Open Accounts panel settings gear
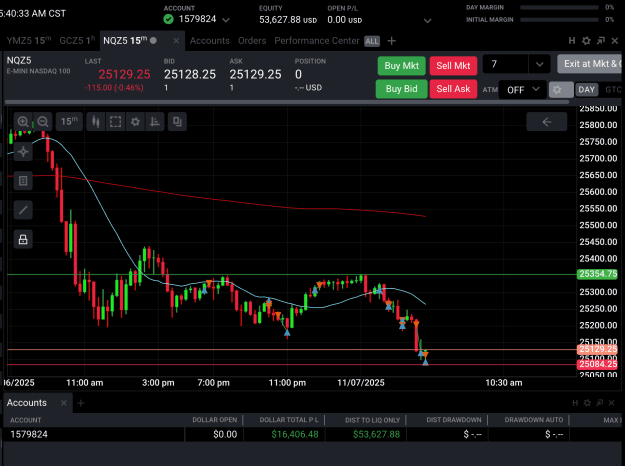Screen dimensions: 625x466 587,403
